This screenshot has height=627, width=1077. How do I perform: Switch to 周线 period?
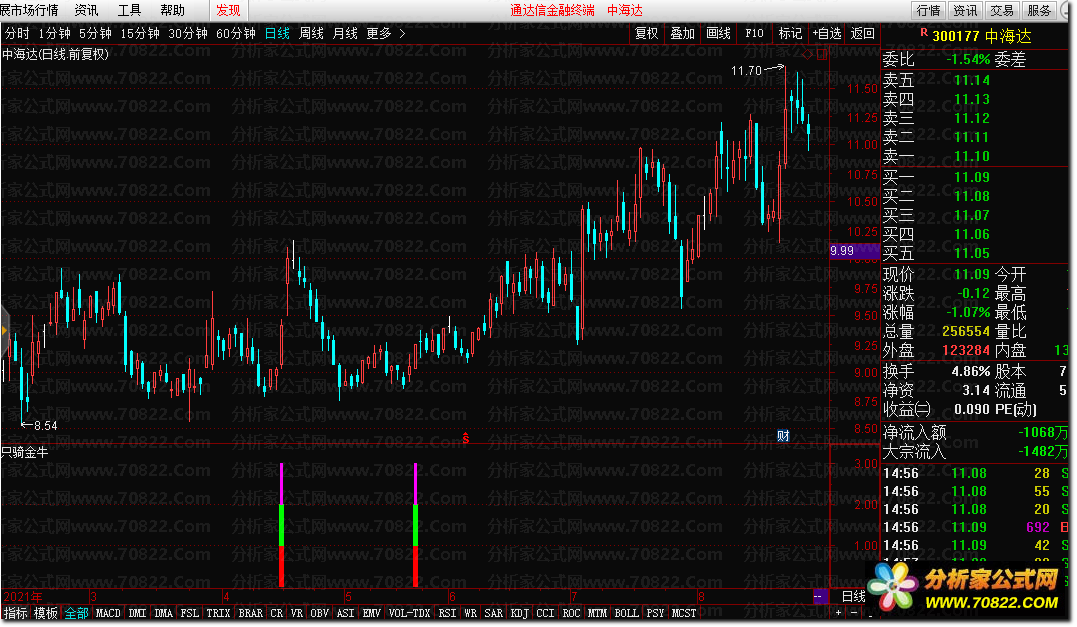pyautogui.click(x=312, y=33)
